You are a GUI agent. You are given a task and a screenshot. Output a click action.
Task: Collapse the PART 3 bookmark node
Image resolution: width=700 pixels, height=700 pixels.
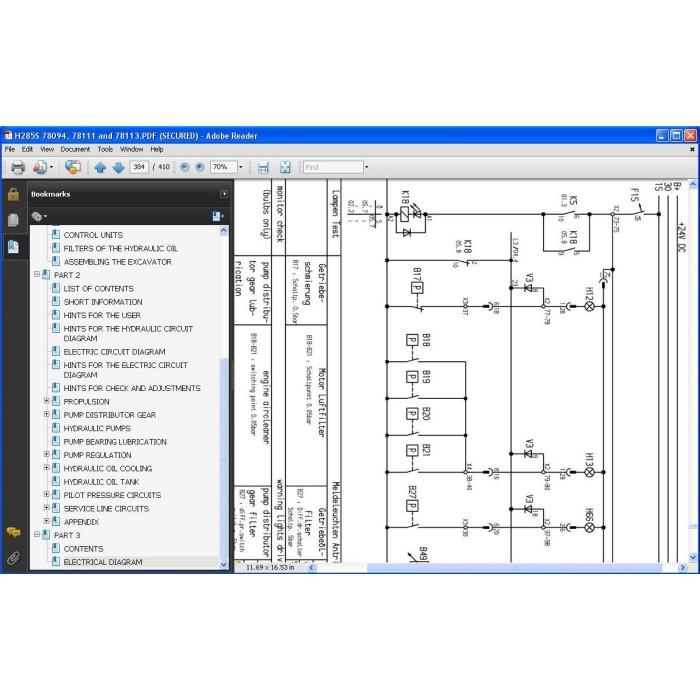pyautogui.click(x=37, y=534)
